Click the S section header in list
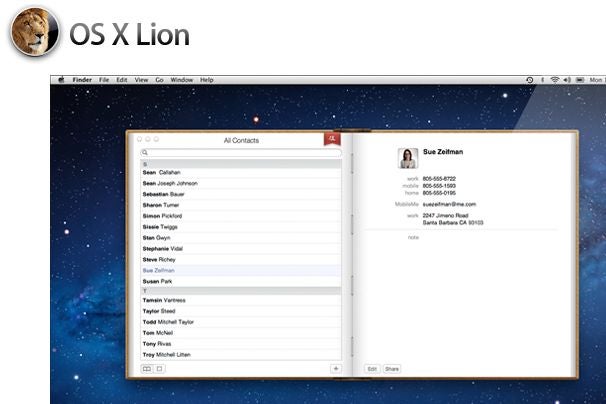Viewport: 606px width, 404px height. 241,164
